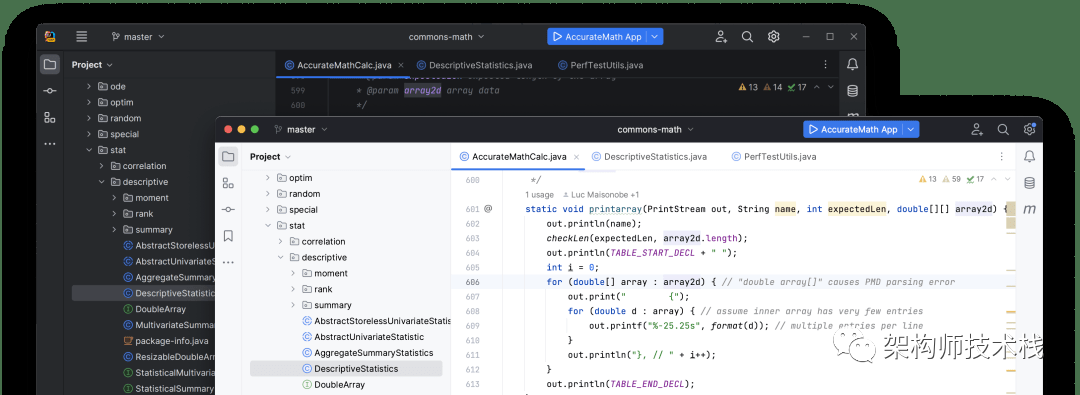The height and width of the screenshot is (395, 1080).
Task: Open Settings gear in front window
Action: click(x=1029, y=129)
